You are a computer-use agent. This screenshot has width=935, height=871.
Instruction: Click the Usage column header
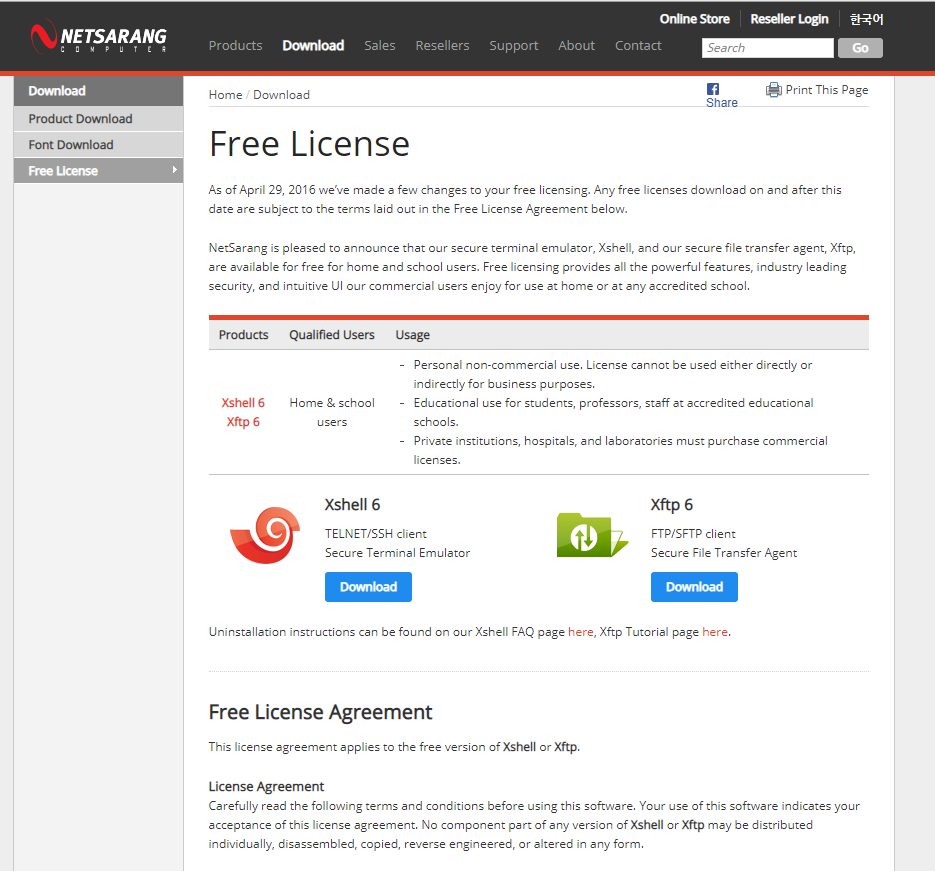tap(413, 334)
